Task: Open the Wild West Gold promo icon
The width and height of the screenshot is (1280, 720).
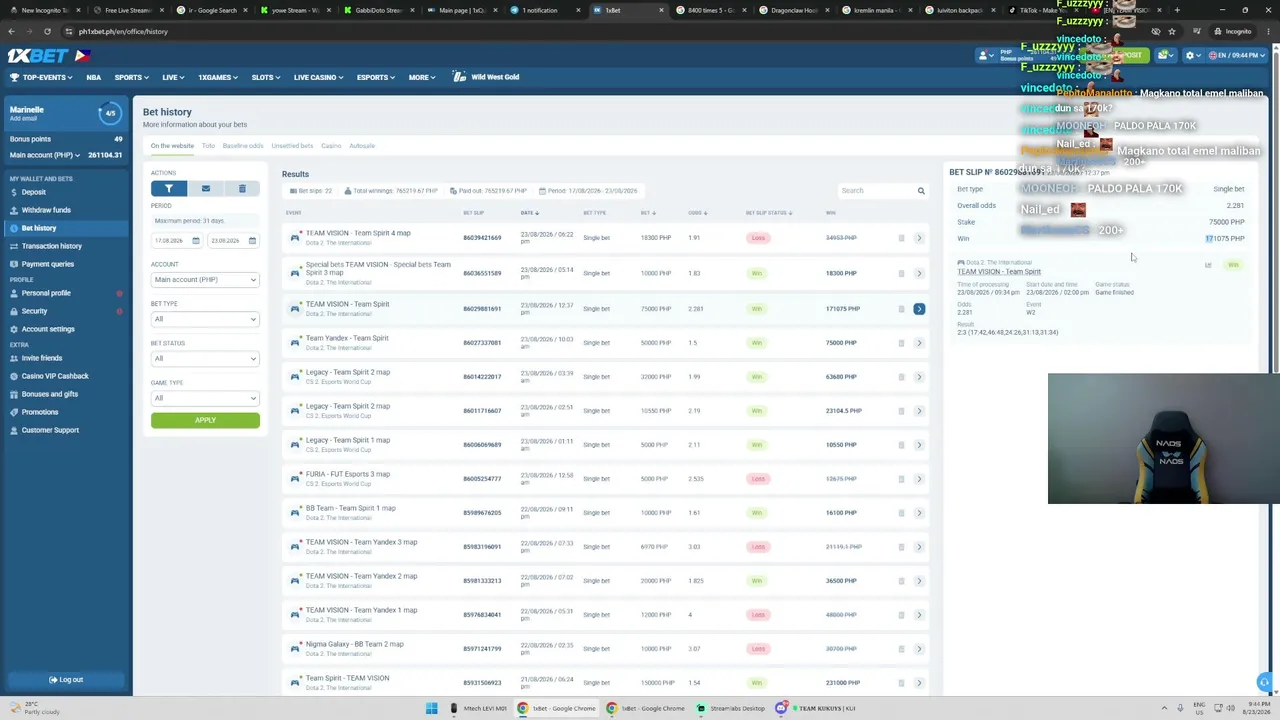Action: [x=459, y=77]
